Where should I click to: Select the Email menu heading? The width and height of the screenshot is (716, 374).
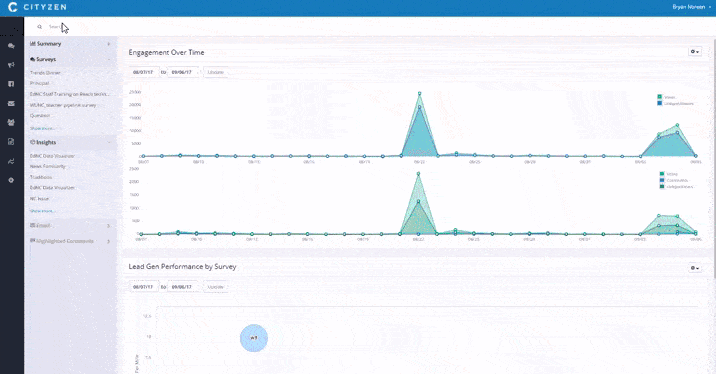click(40, 226)
